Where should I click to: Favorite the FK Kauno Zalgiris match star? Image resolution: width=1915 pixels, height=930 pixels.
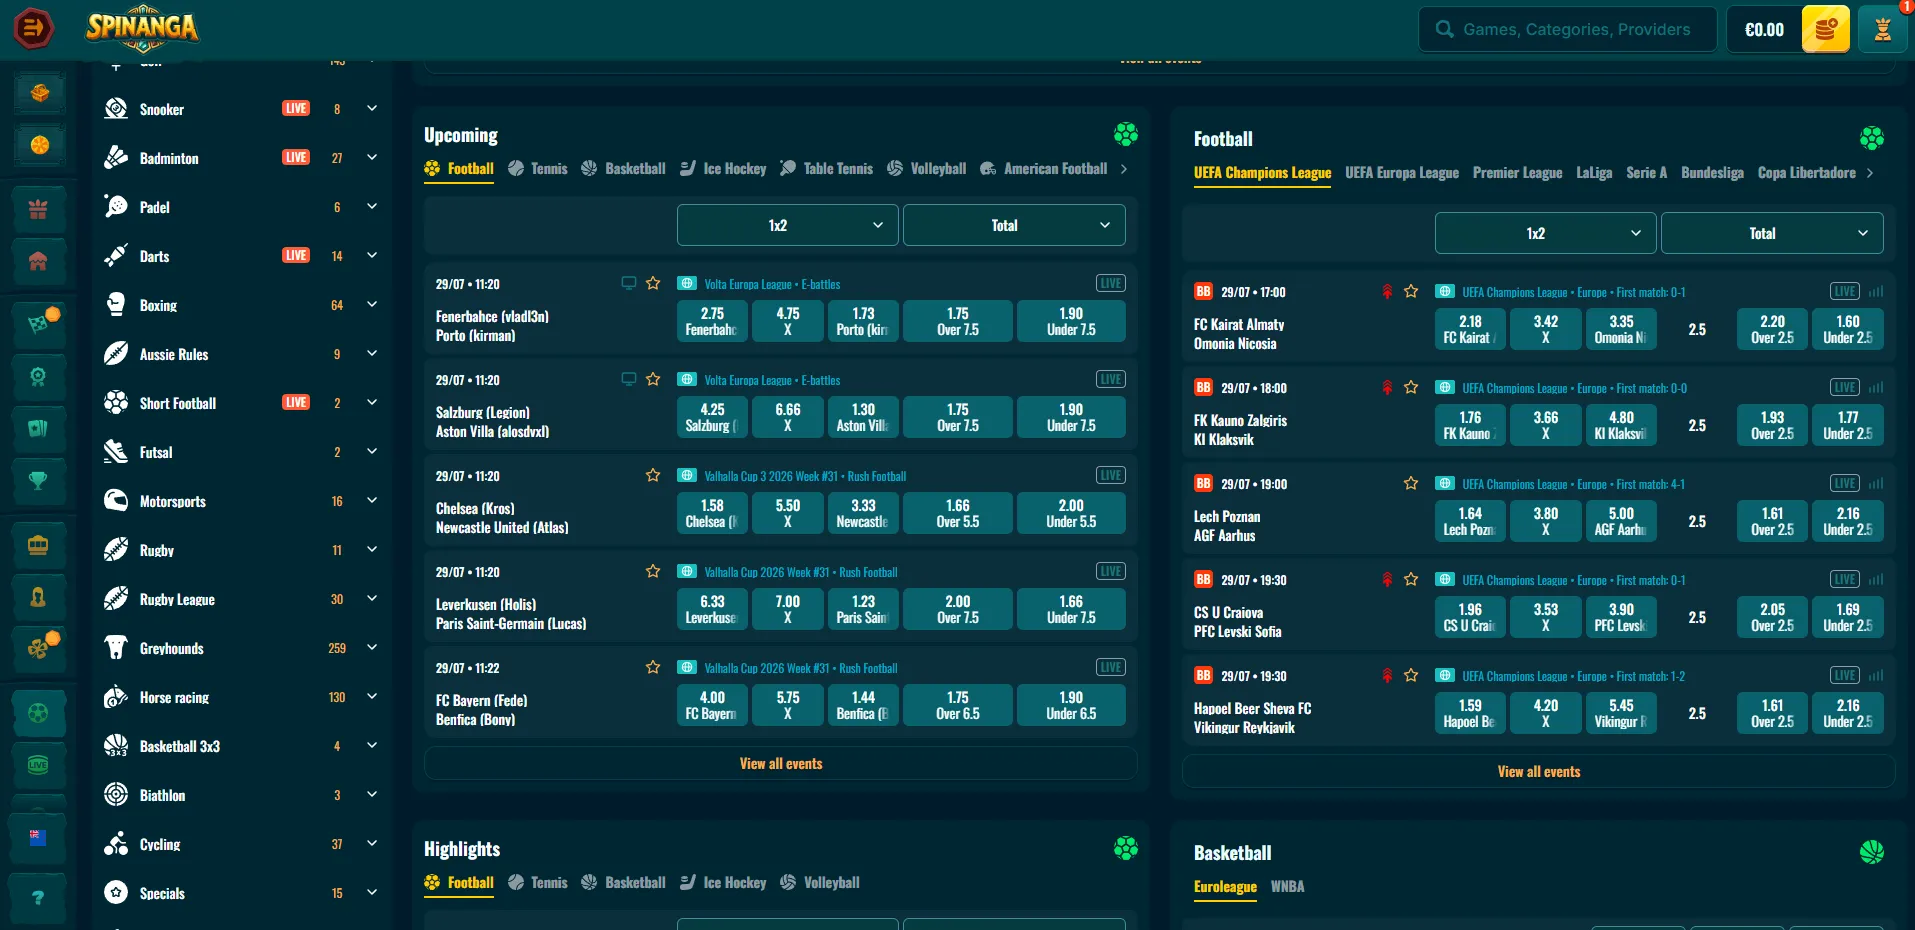1411,387
